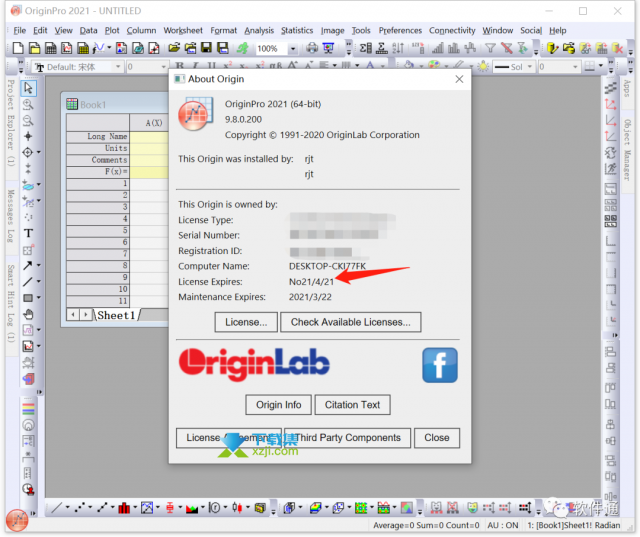Select the Pan hand tool

(x=28, y=314)
